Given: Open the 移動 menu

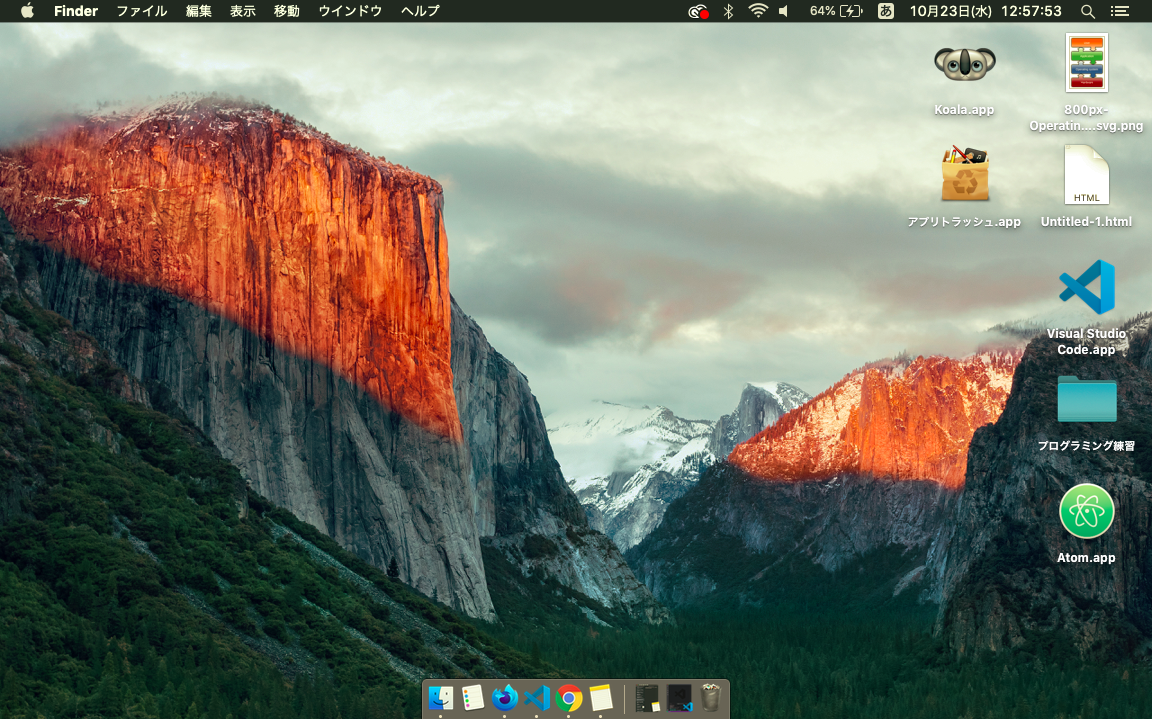Looking at the screenshot, I should coord(287,11).
